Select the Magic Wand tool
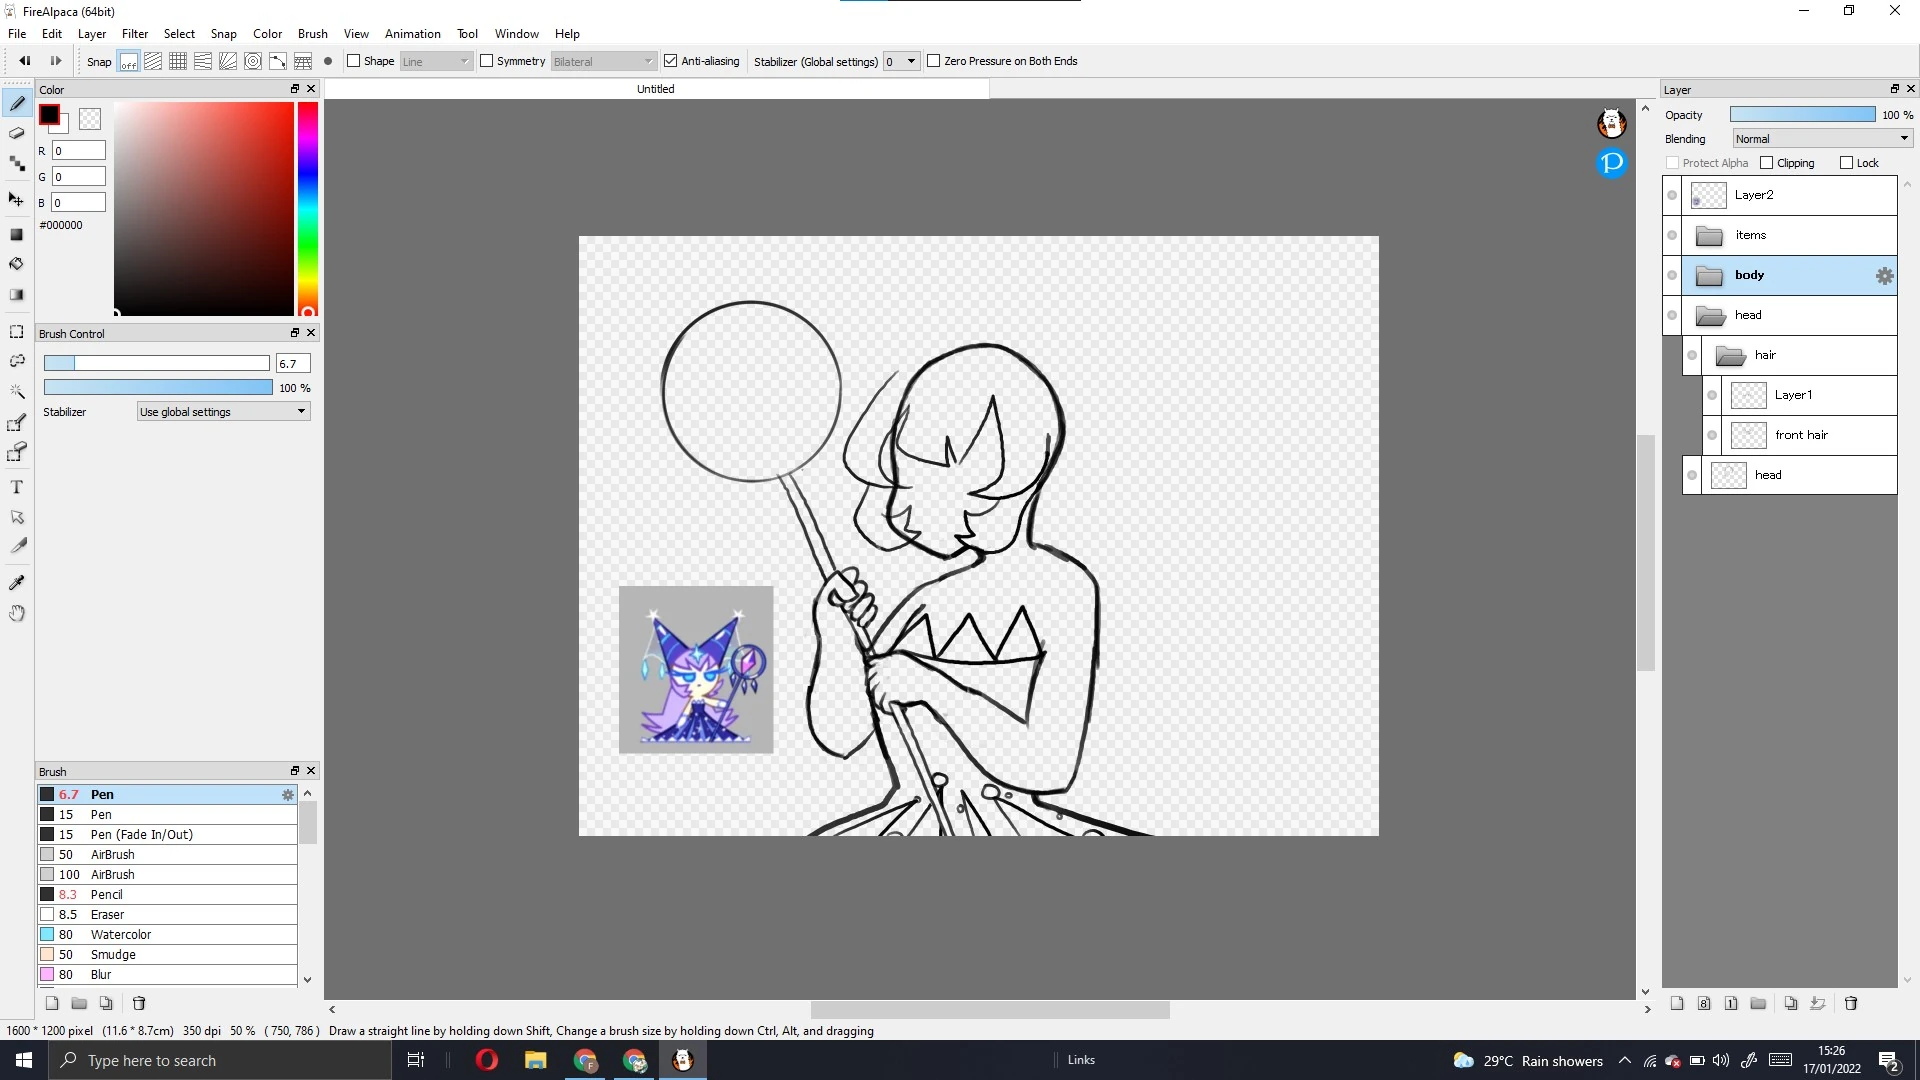 pos(16,391)
